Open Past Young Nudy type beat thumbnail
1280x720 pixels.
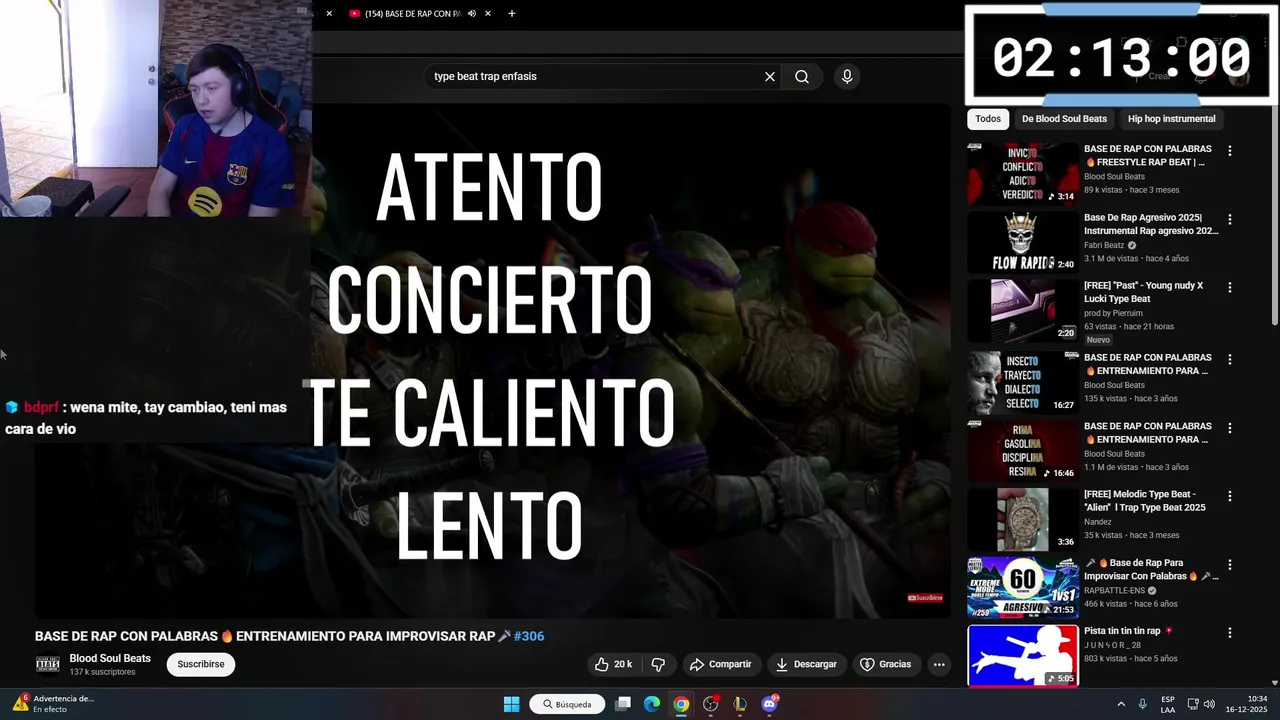[1022, 310]
